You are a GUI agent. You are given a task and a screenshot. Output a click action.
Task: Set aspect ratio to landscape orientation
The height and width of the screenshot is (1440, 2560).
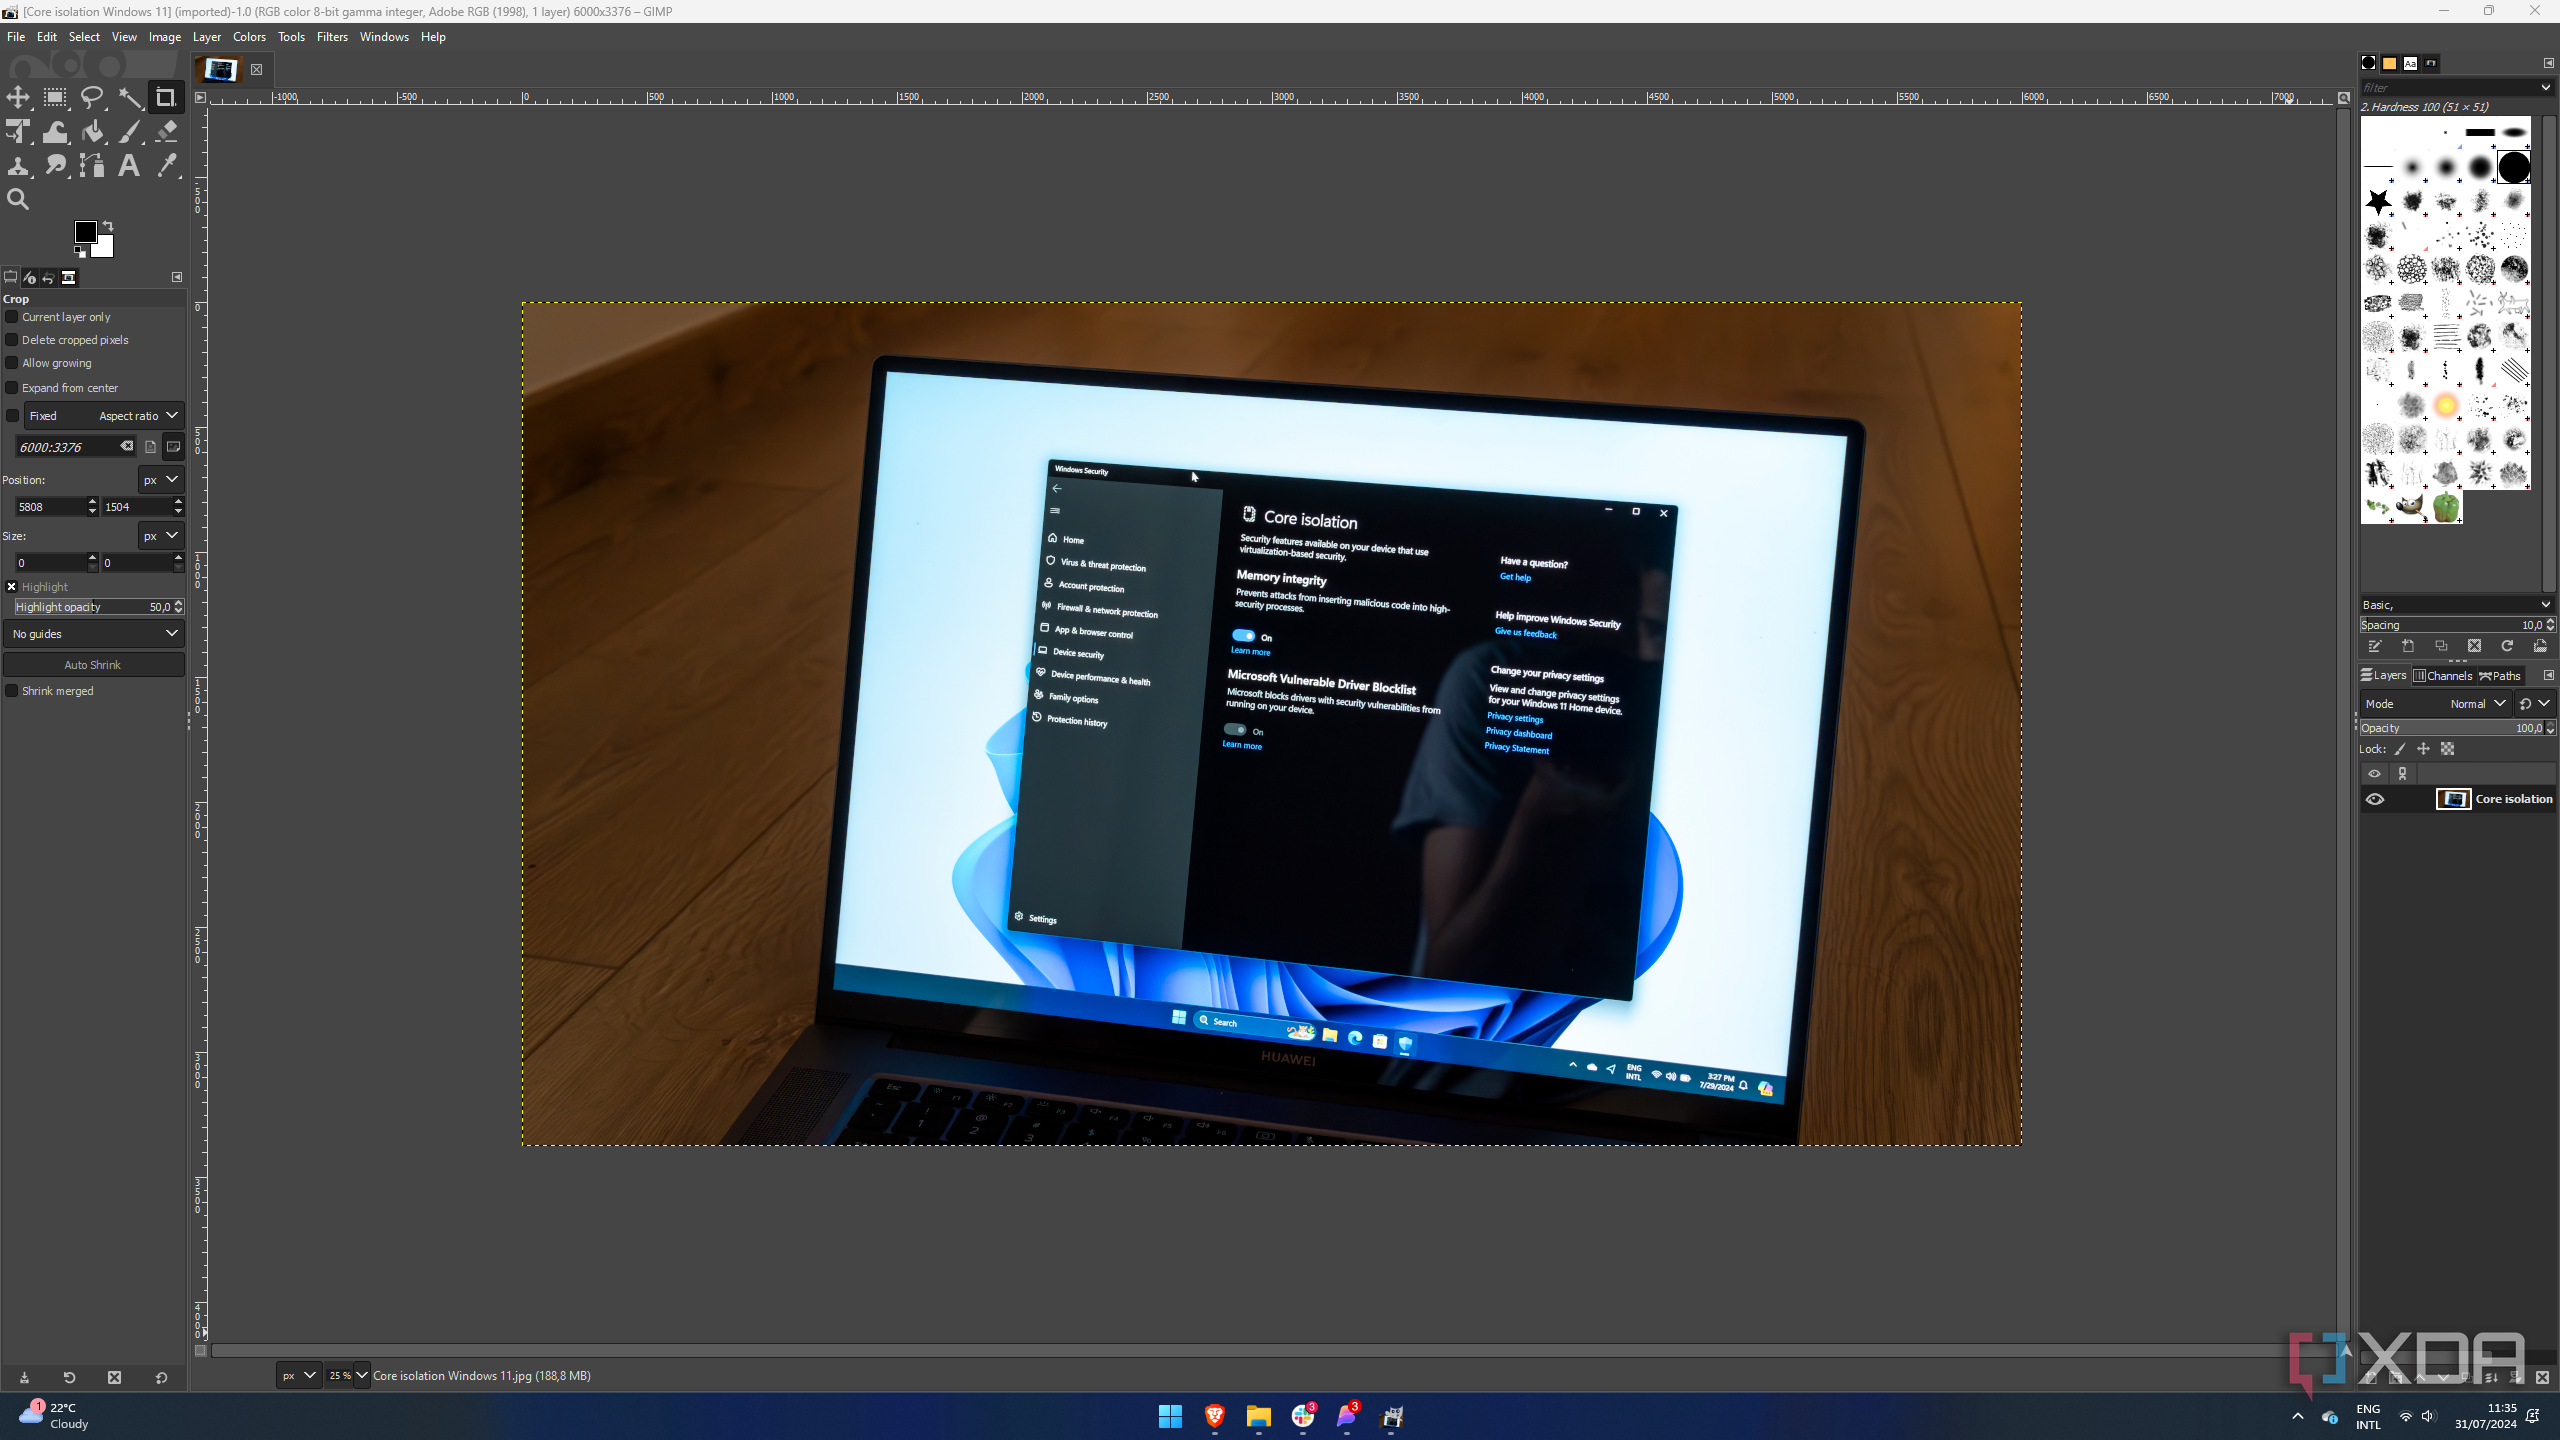(x=173, y=447)
